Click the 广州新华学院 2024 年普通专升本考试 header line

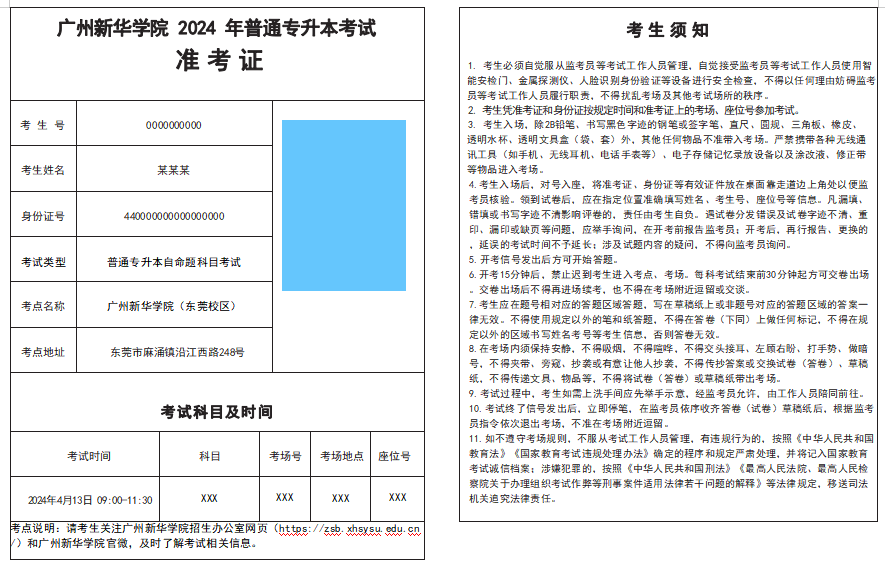tap(218, 29)
